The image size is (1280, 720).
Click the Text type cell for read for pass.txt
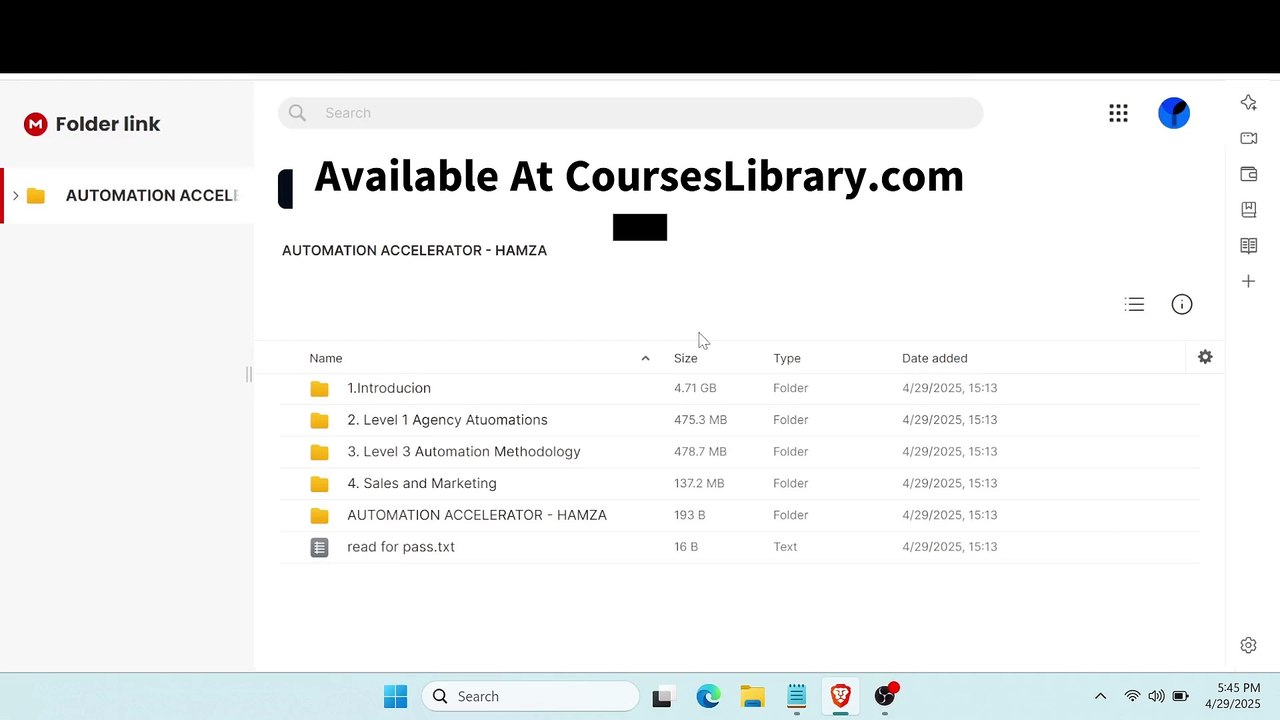click(785, 547)
